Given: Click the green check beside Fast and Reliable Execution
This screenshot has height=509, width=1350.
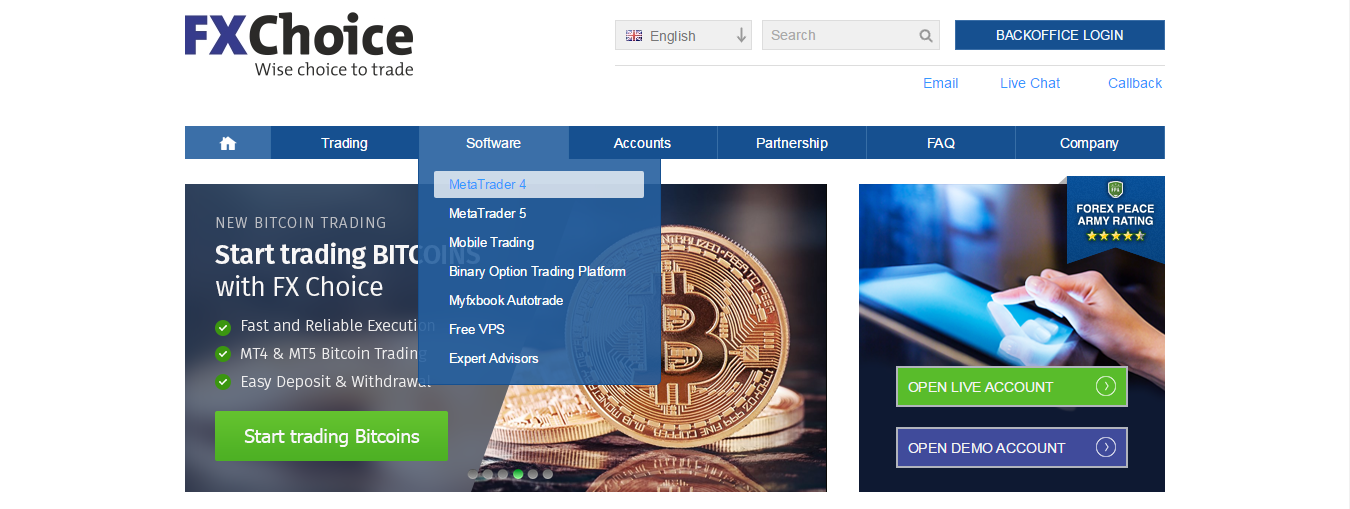Looking at the screenshot, I should coord(223,326).
